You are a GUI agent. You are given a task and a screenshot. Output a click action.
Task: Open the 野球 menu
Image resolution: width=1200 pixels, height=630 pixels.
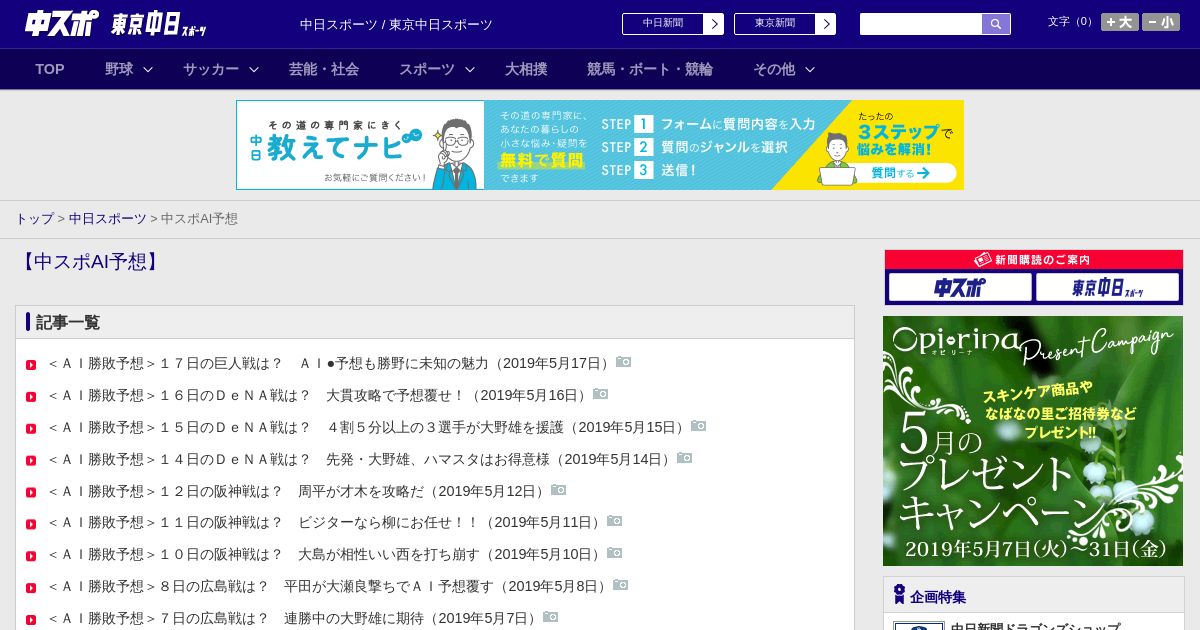tap(119, 69)
